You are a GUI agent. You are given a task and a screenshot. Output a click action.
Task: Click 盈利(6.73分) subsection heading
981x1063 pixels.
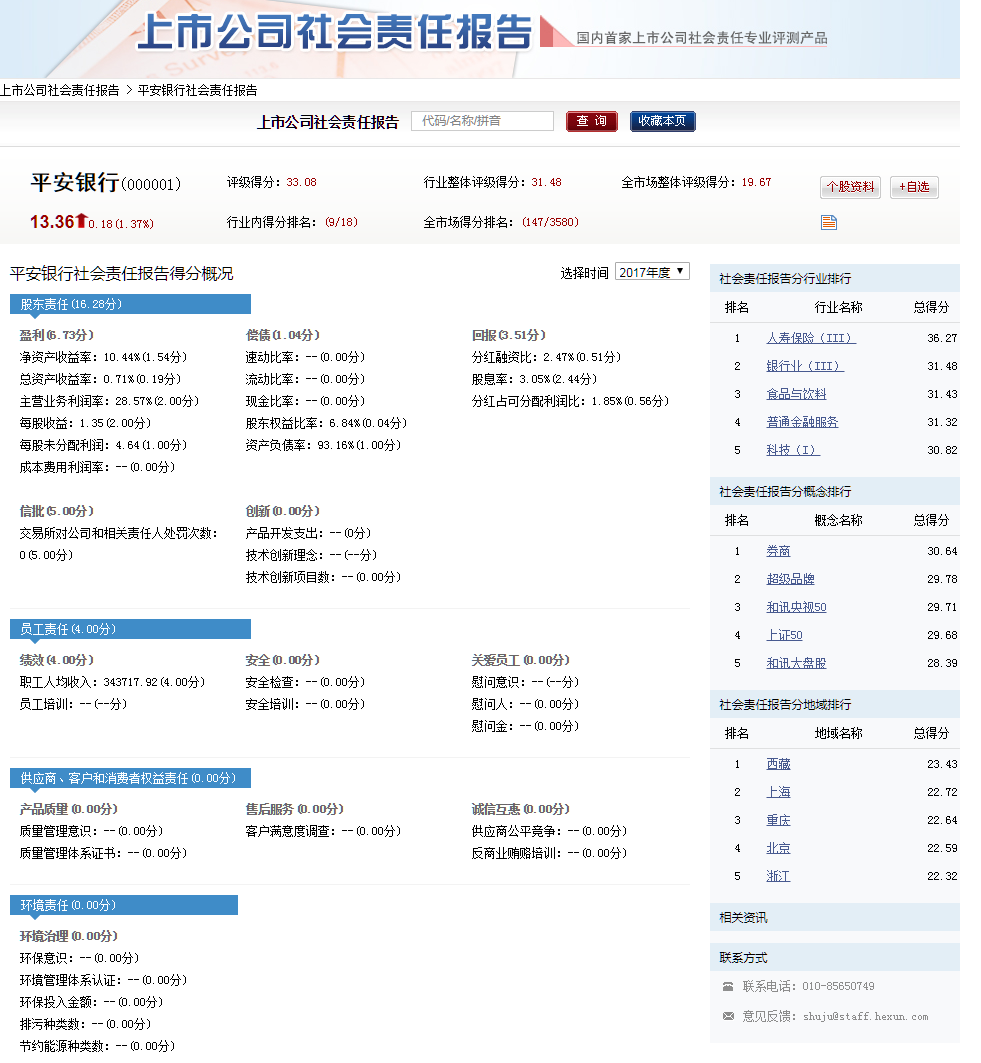tap(56, 335)
